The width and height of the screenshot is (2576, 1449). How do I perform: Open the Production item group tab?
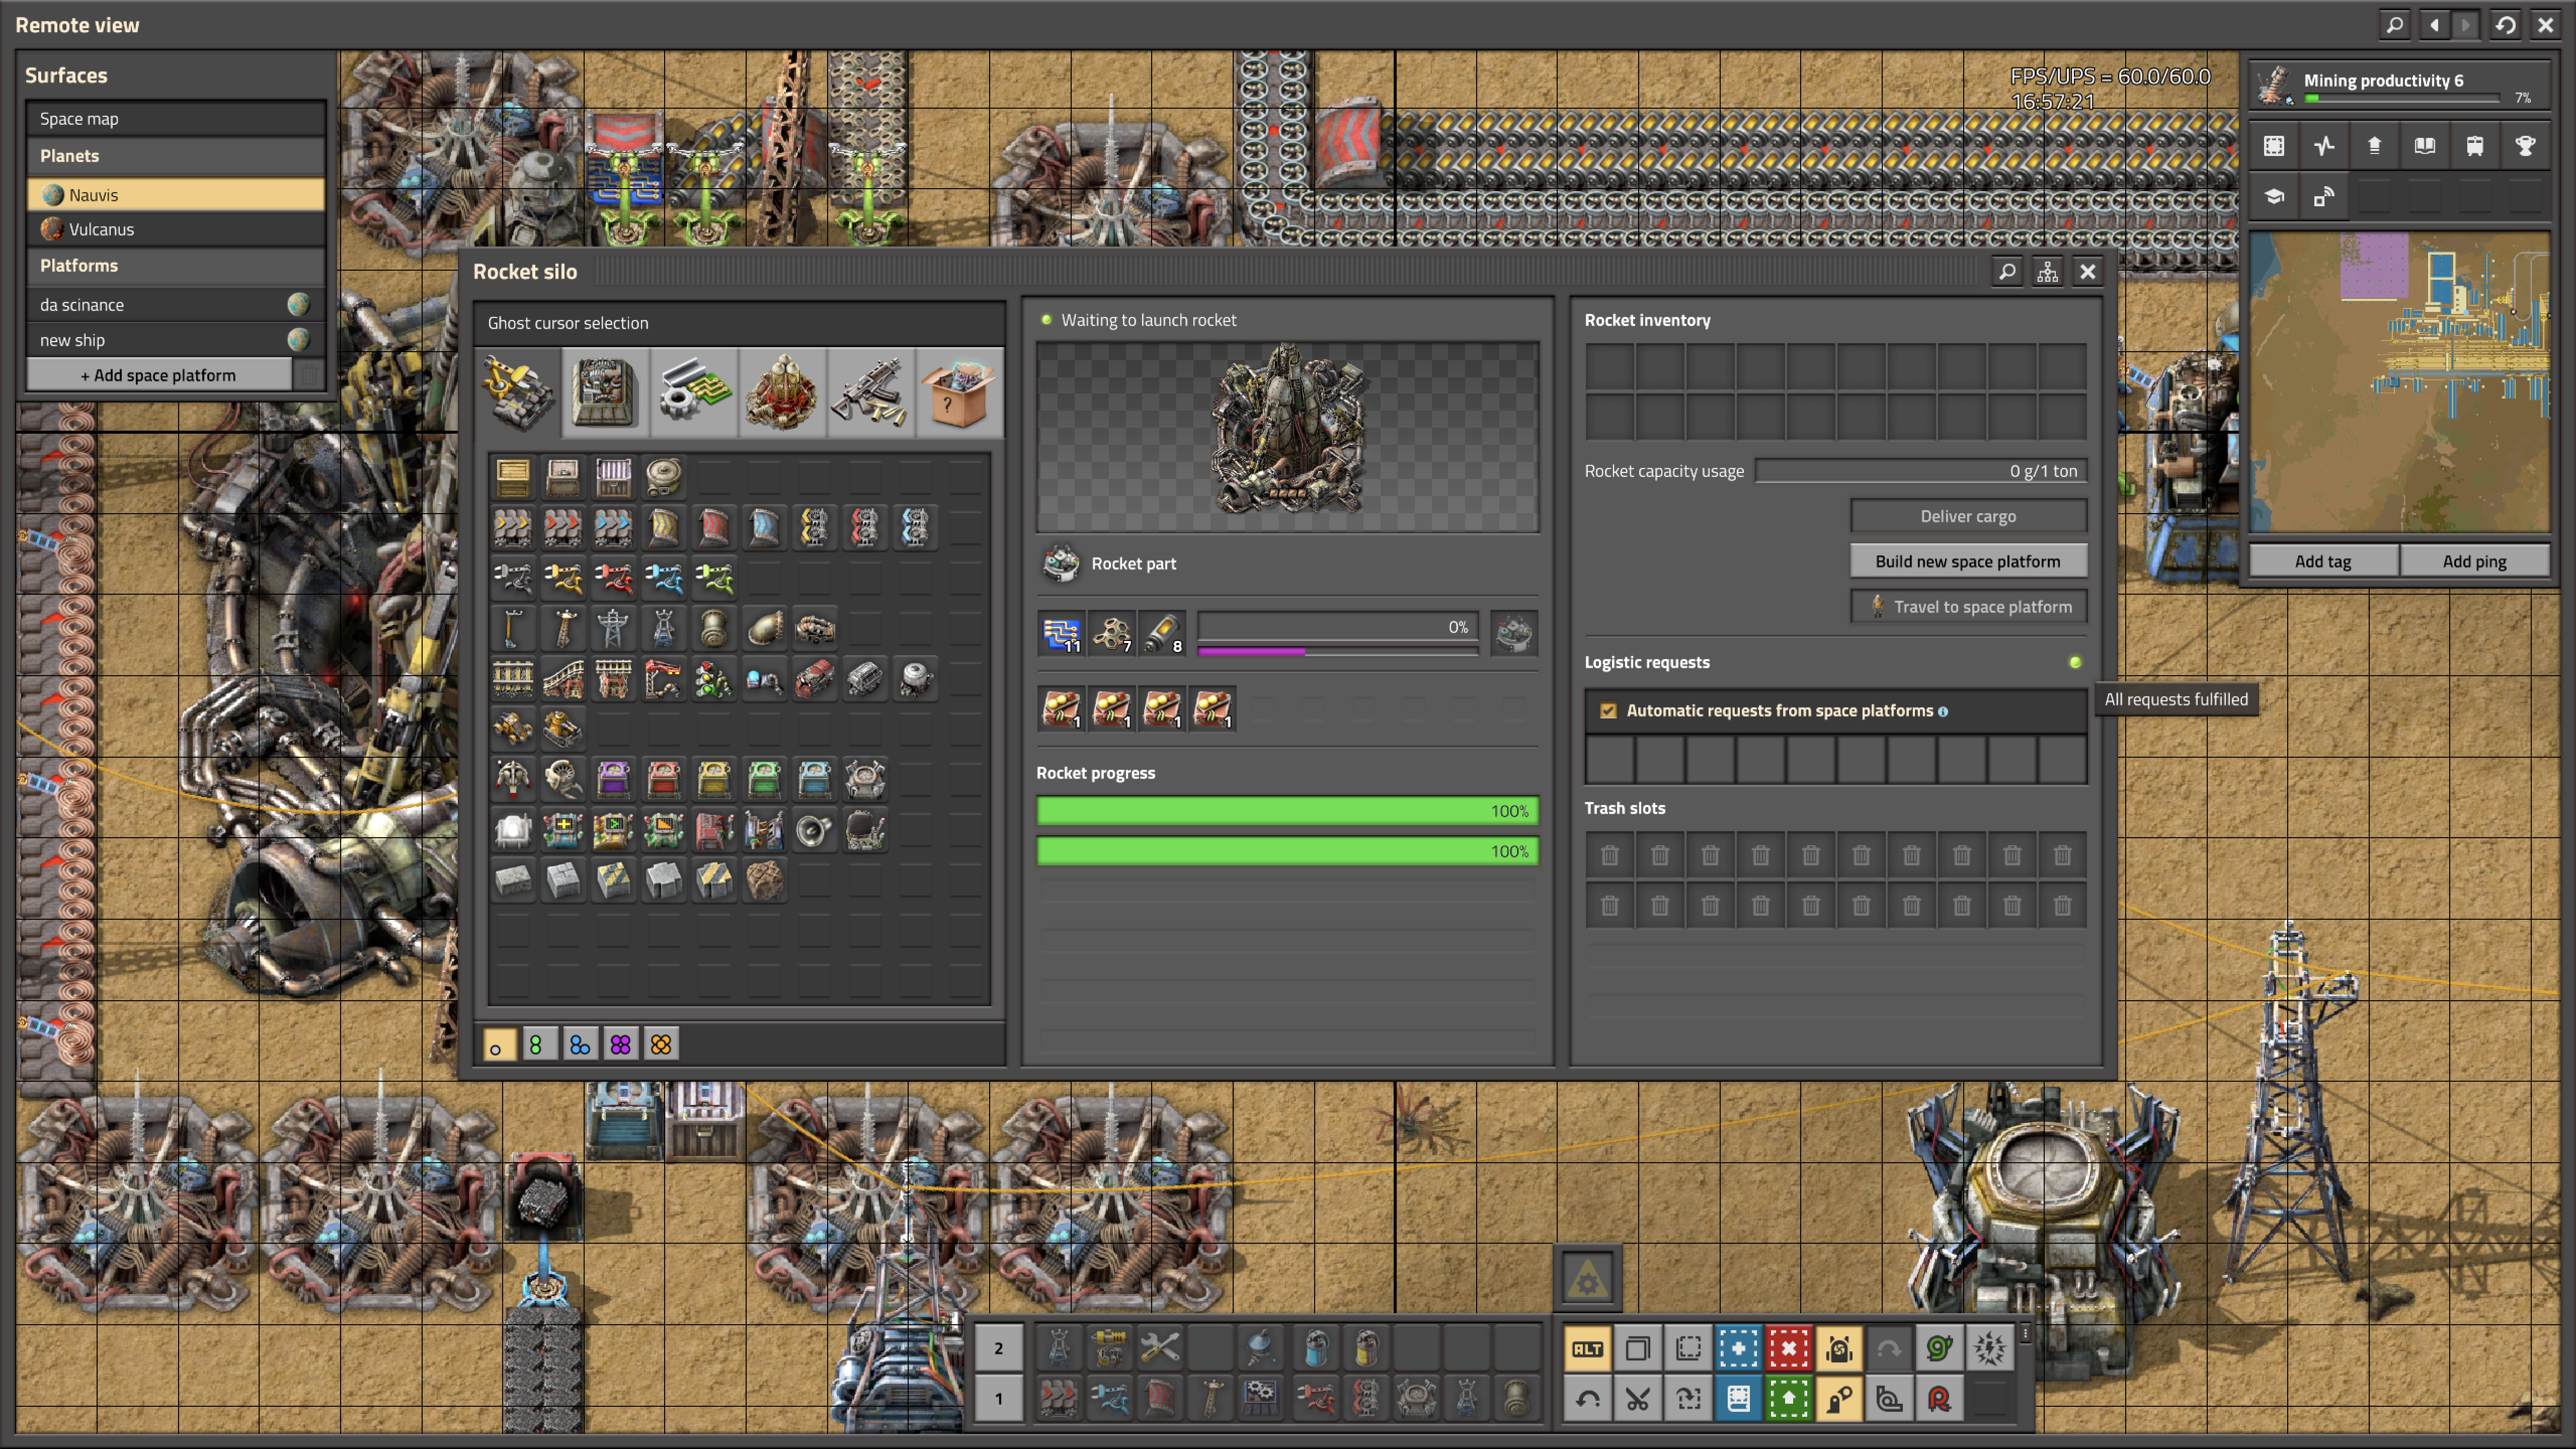pos(606,393)
